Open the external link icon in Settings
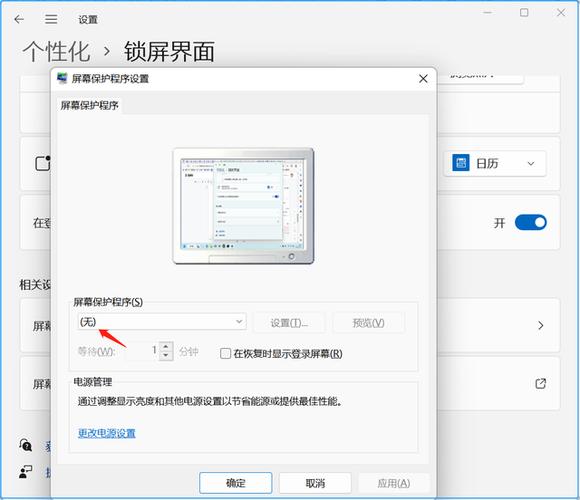 pos(540,384)
